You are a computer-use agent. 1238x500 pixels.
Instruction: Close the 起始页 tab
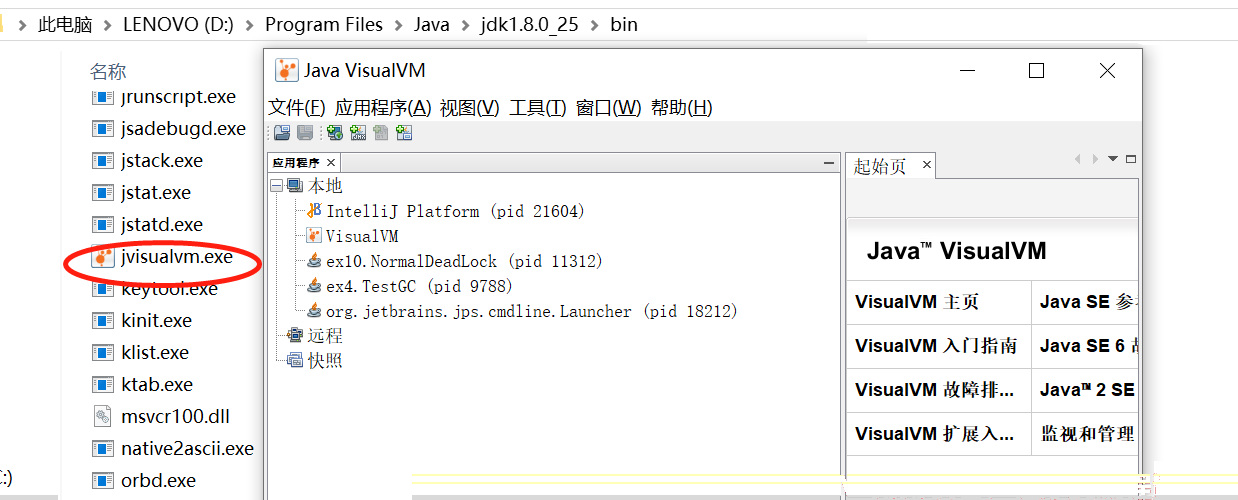927,165
